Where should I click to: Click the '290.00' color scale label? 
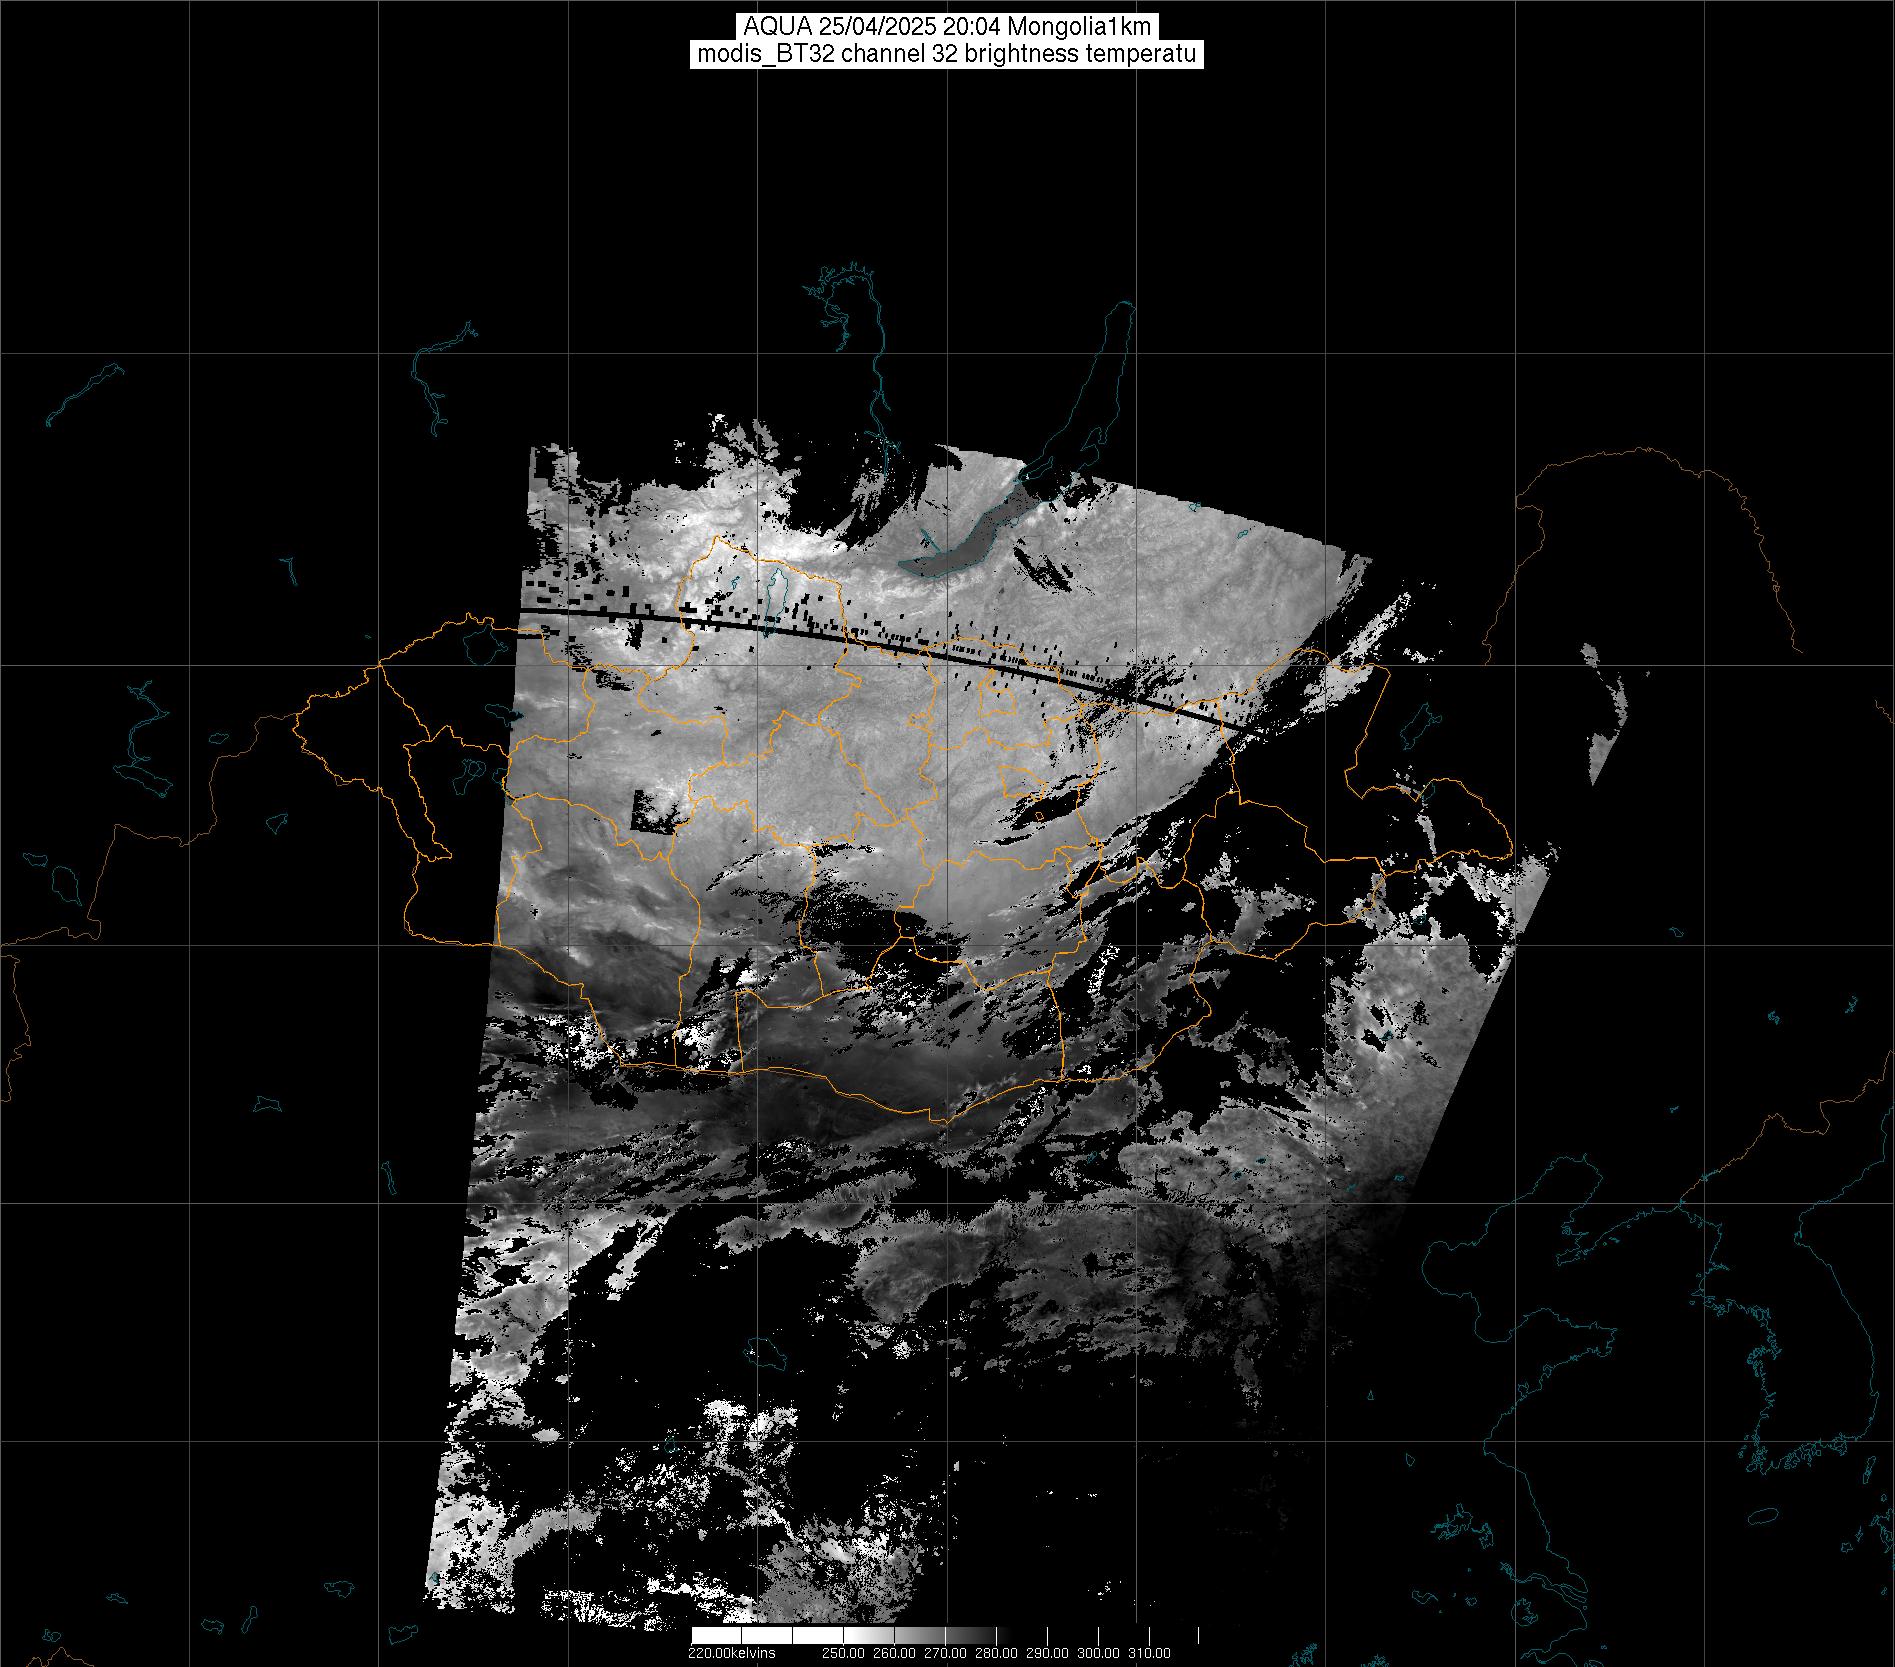1047,1653
